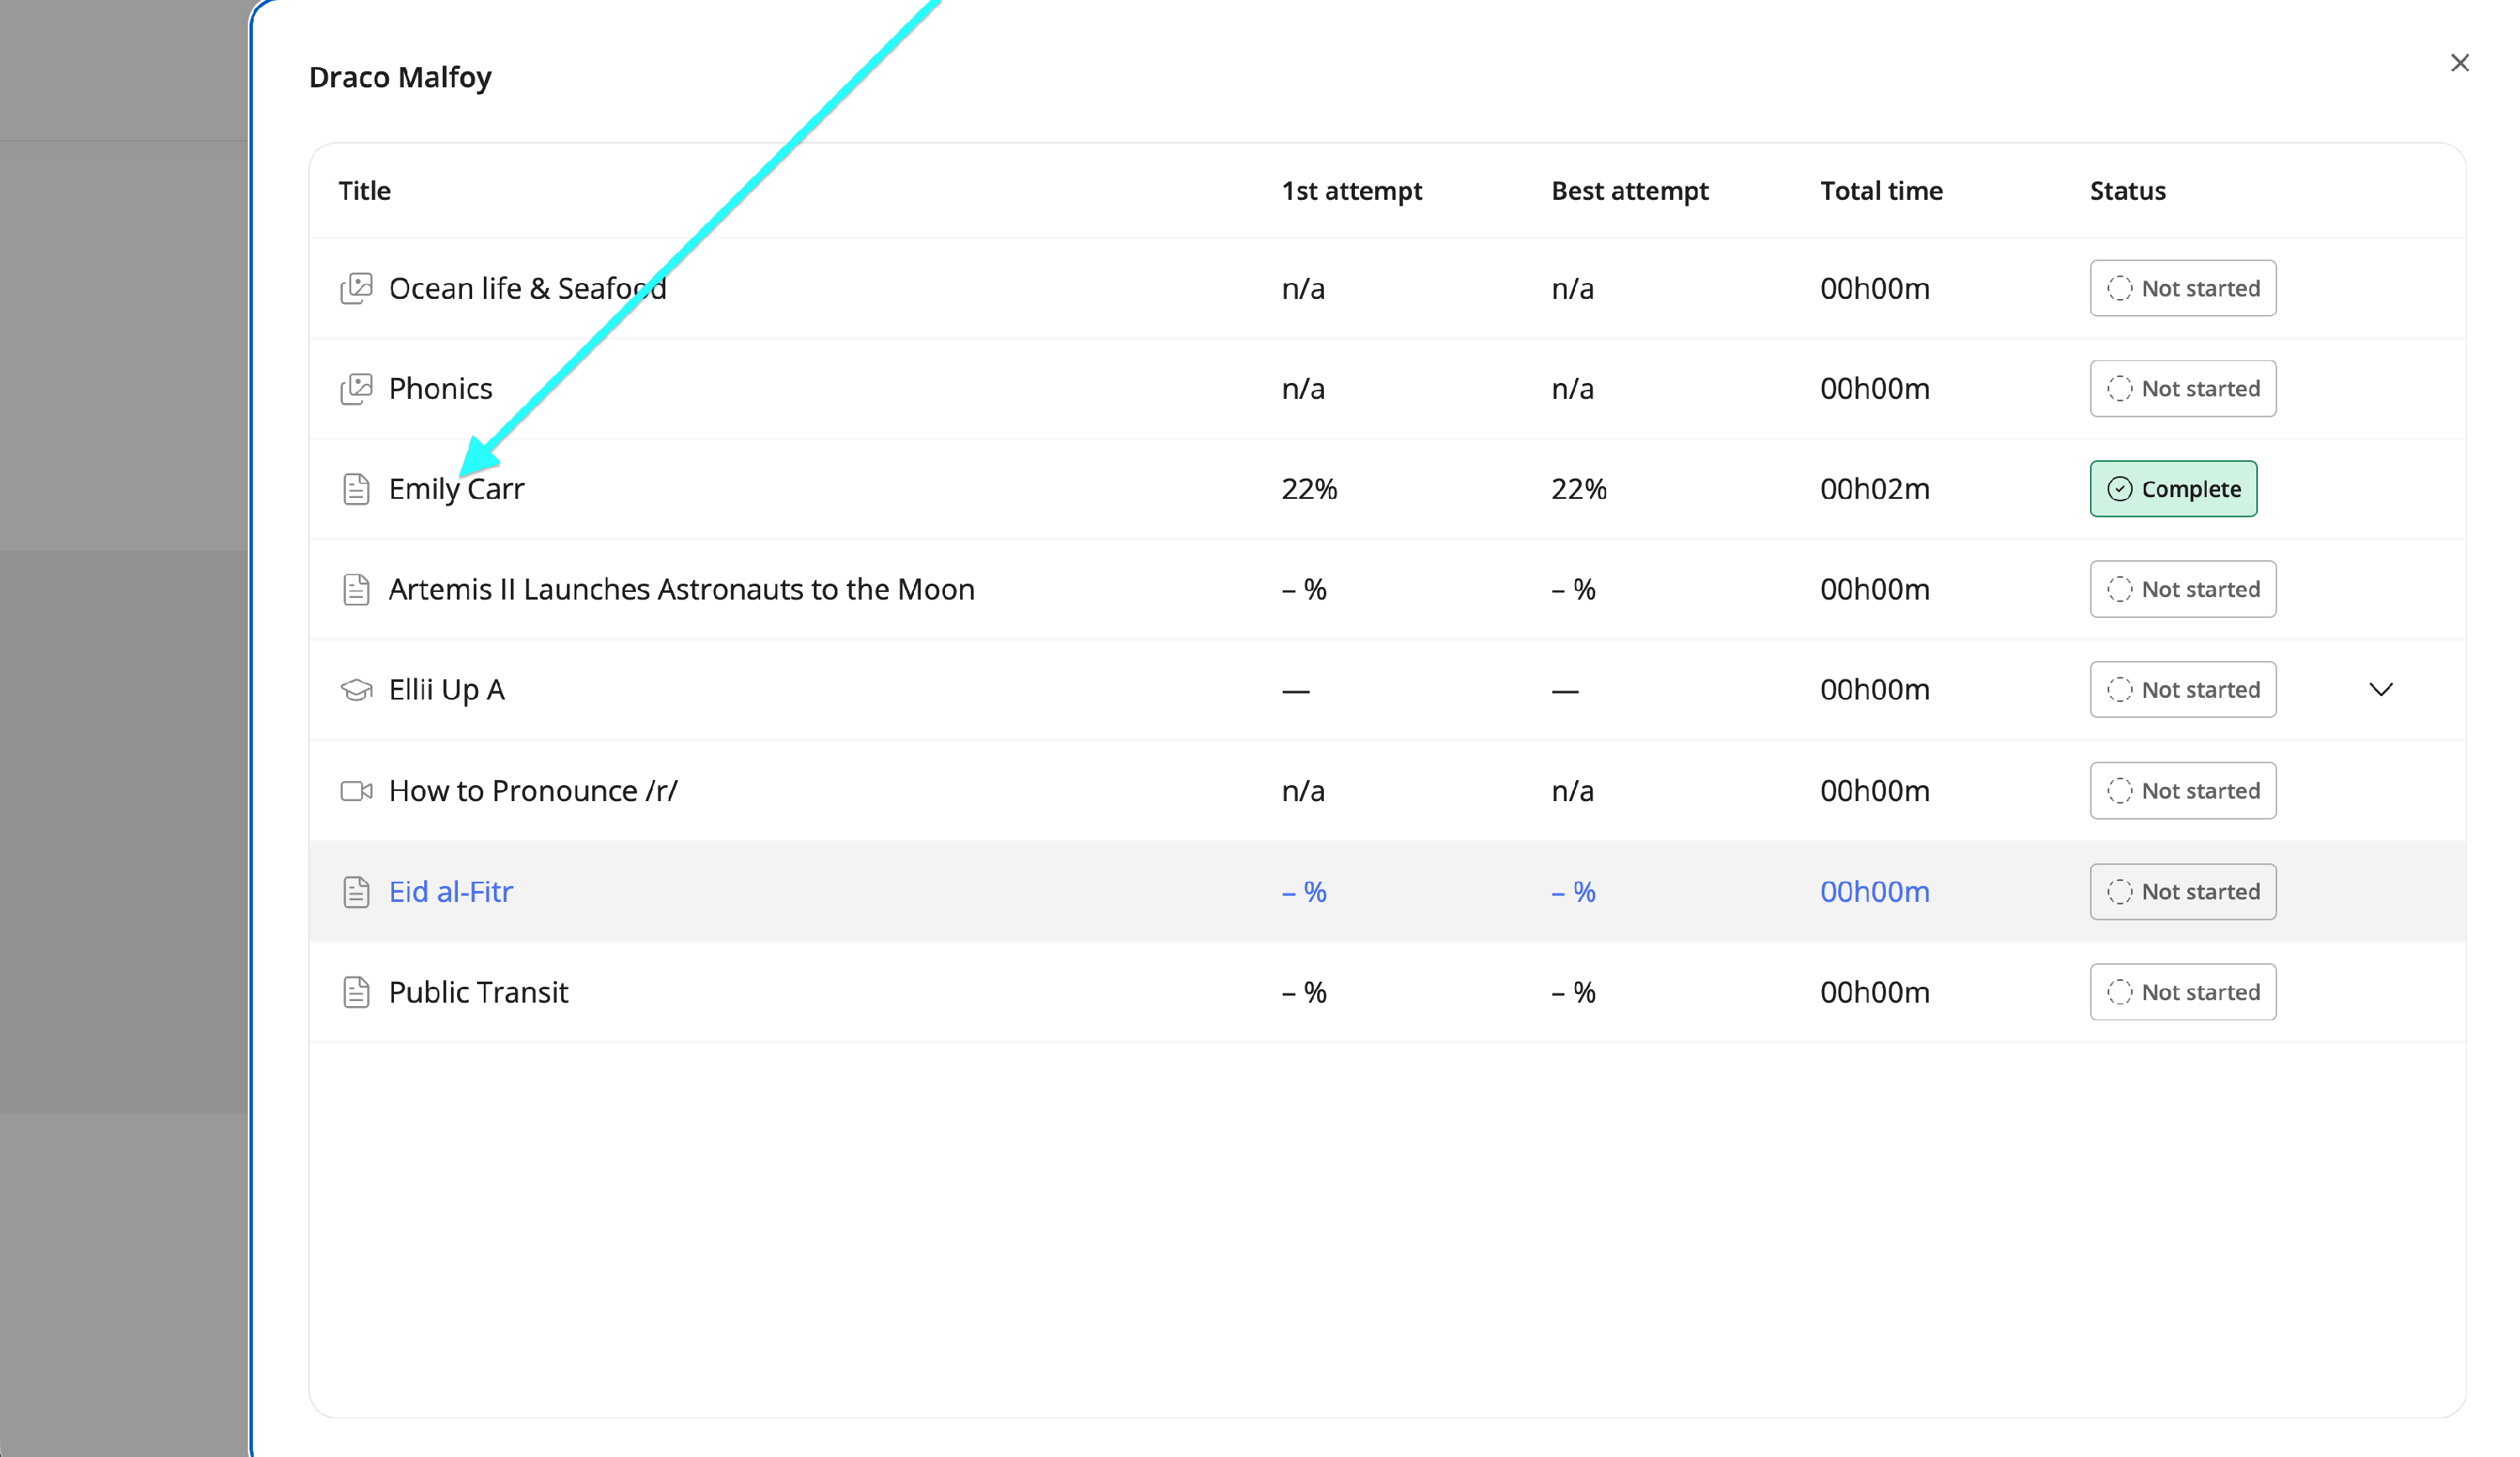Open the Eid al-Fitr lesson link

tap(450, 891)
